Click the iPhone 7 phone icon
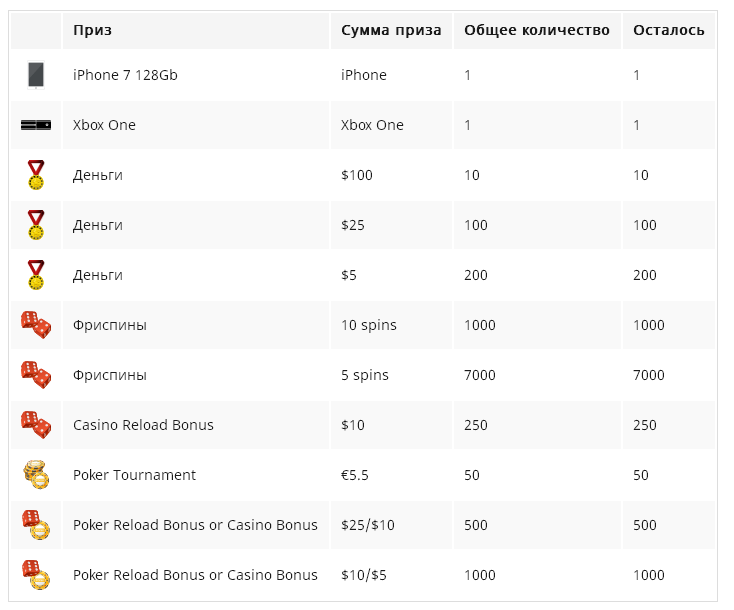 (36, 75)
